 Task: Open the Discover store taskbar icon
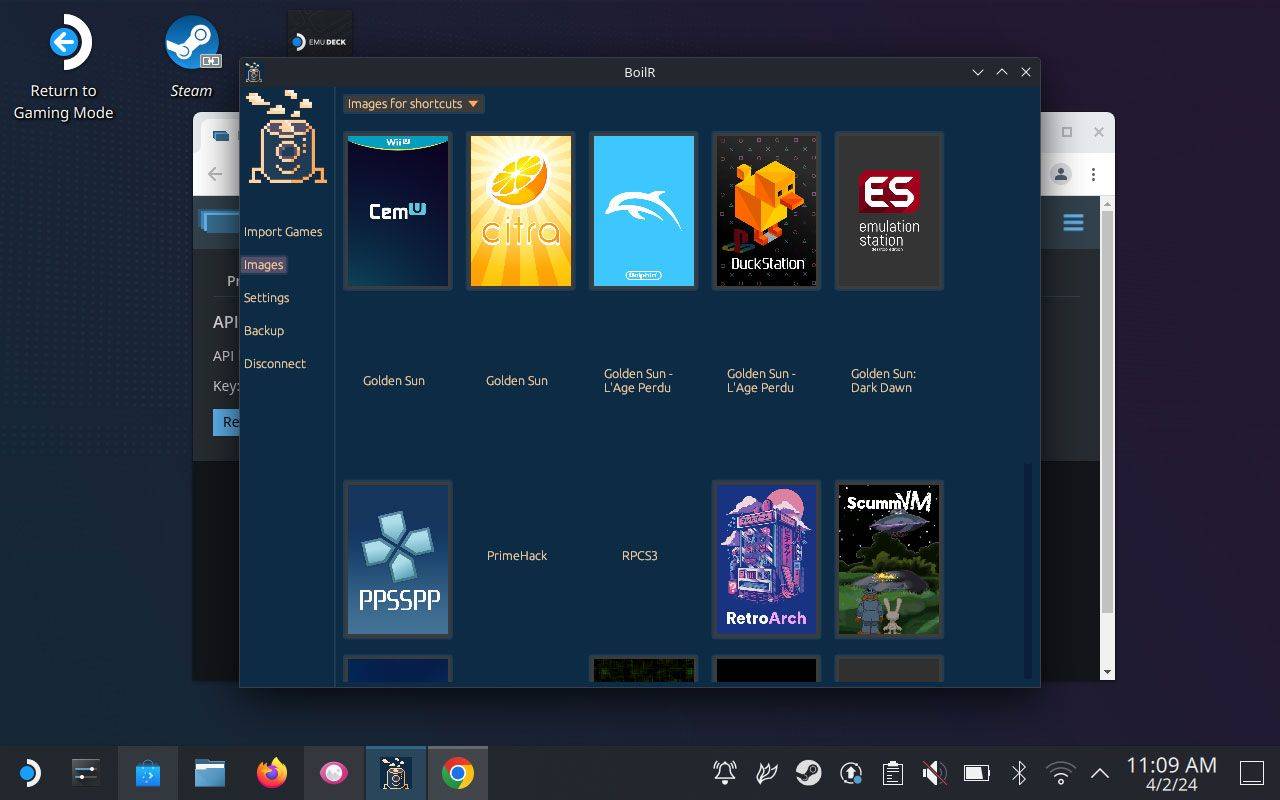(x=148, y=773)
